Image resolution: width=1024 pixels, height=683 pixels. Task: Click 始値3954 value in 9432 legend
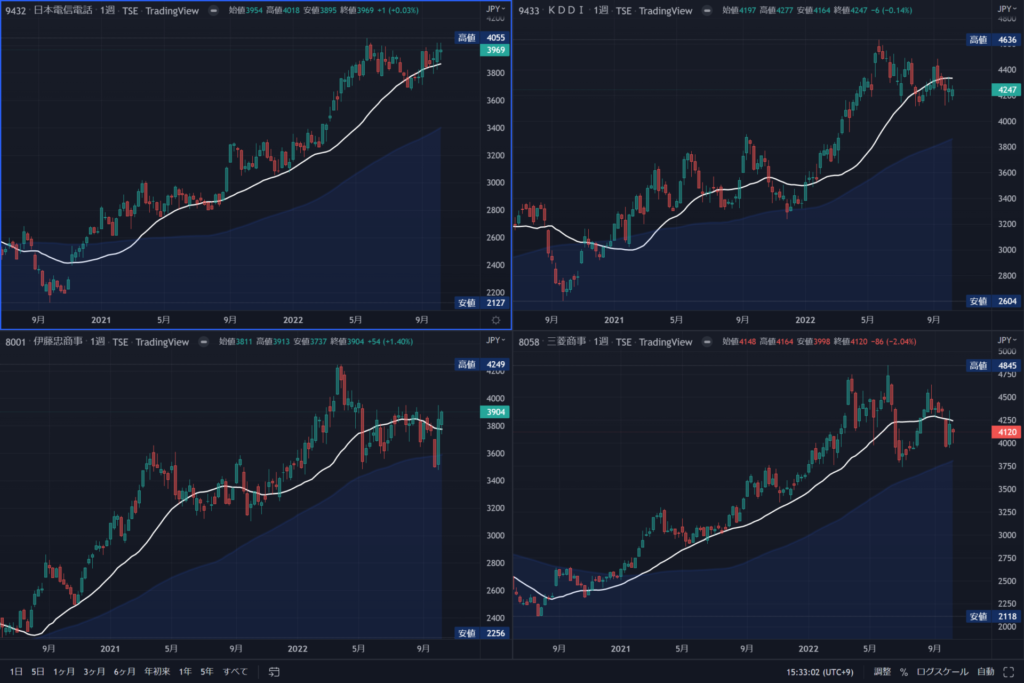(x=246, y=10)
